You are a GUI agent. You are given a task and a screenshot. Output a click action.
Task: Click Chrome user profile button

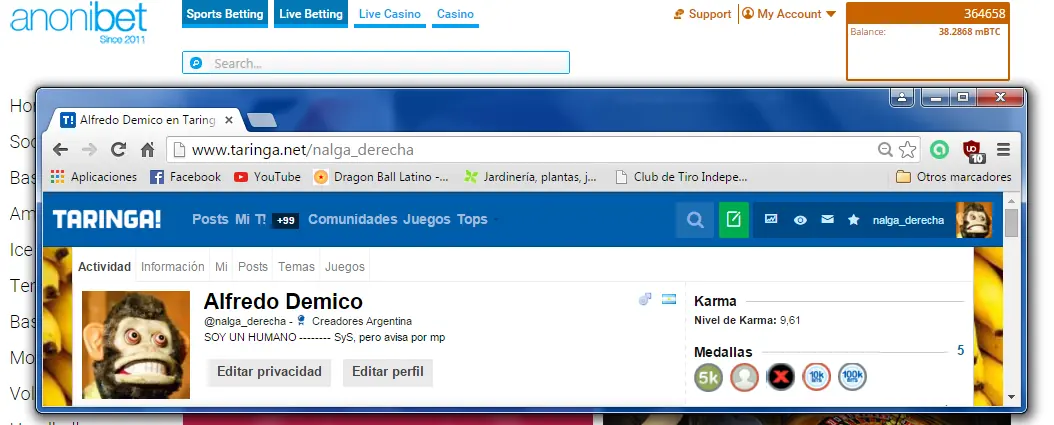point(902,98)
